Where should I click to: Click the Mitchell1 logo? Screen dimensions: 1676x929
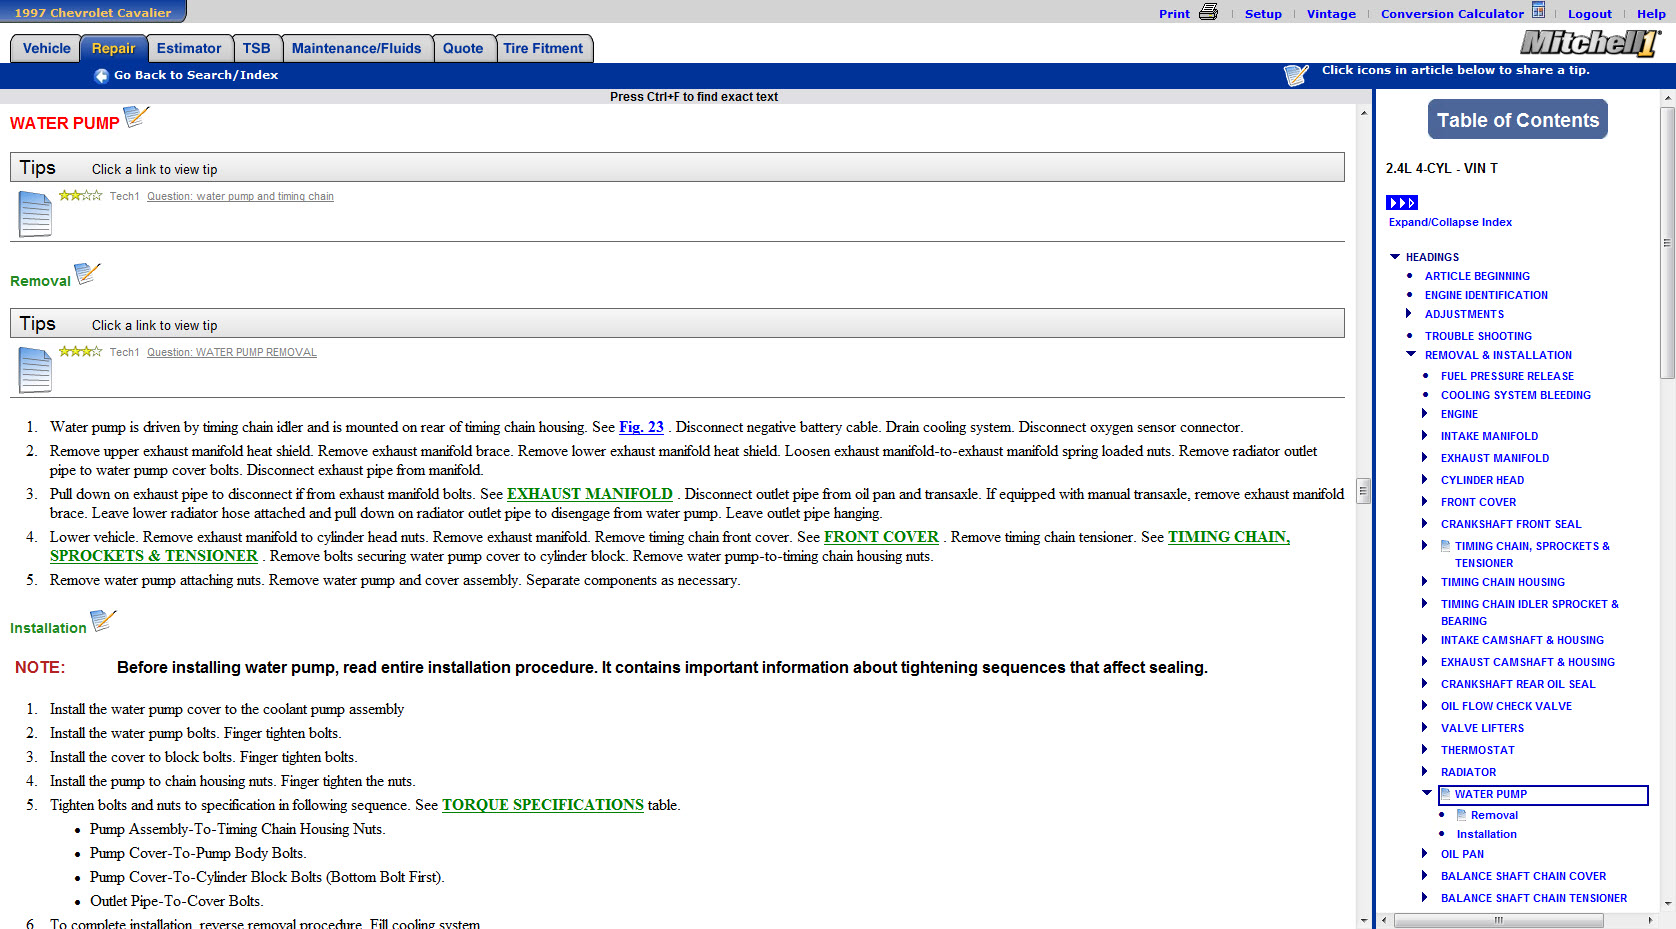1590,43
